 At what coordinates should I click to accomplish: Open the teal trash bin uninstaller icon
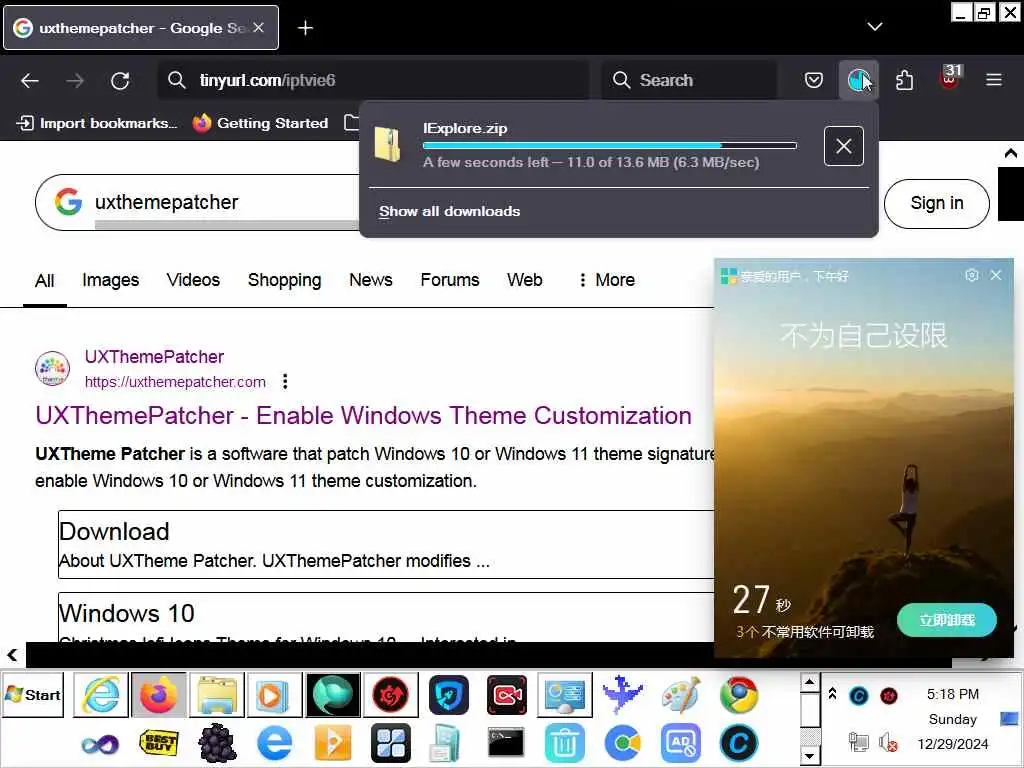564,743
